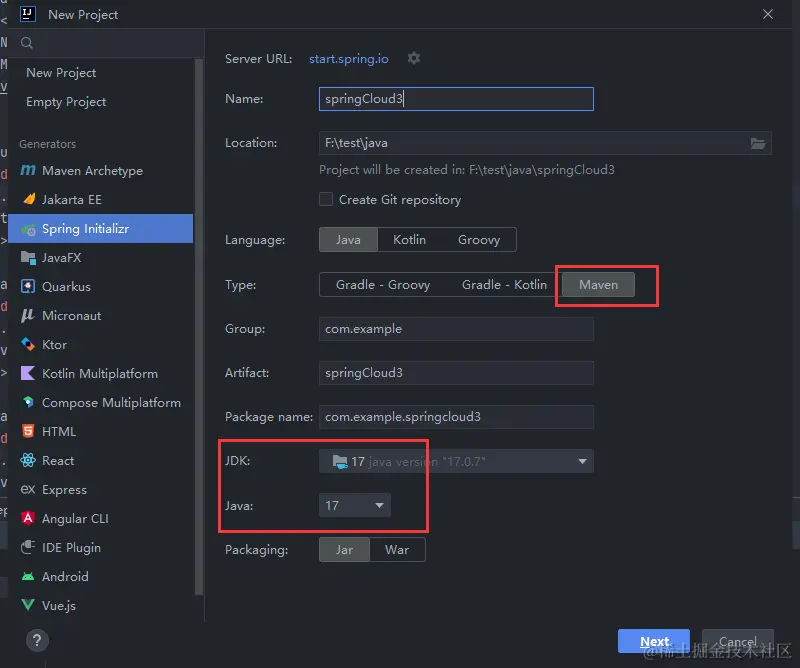Screen dimensions: 800x668
Task: Click the project Name input field
Action: click(x=456, y=99)
